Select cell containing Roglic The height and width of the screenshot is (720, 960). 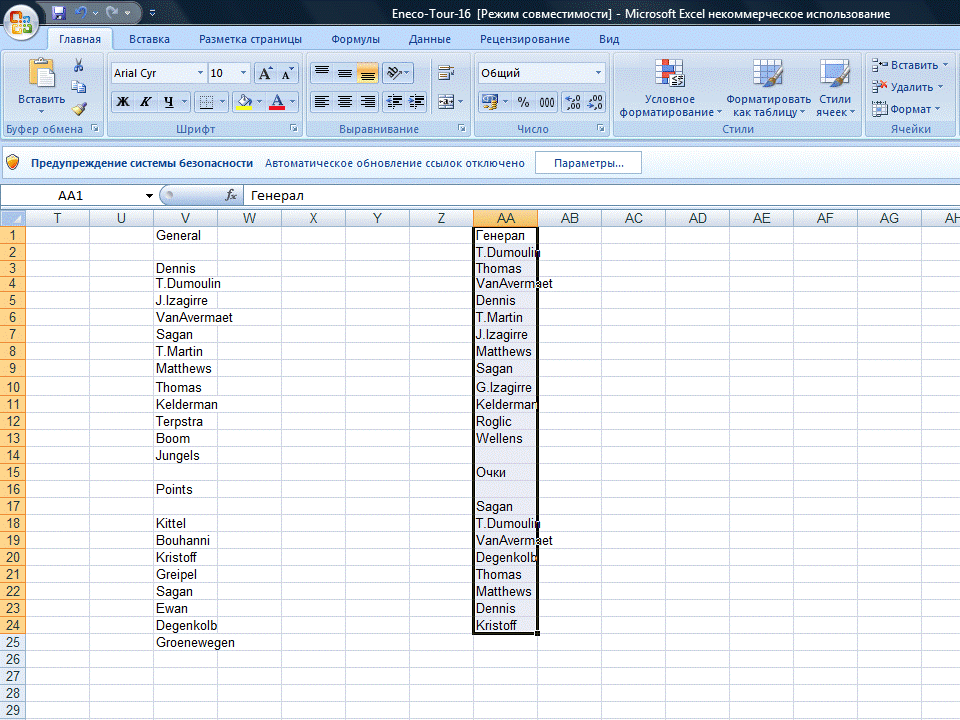506,421
